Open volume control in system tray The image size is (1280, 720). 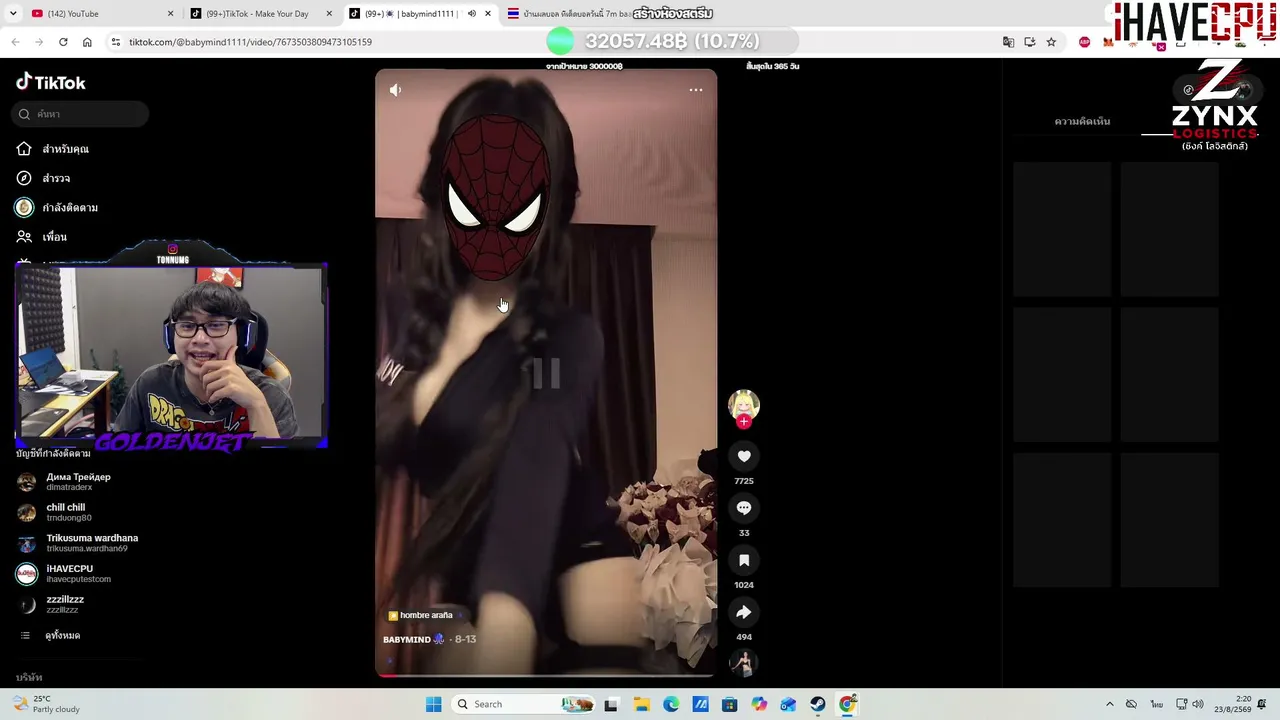click(1198, 704)
